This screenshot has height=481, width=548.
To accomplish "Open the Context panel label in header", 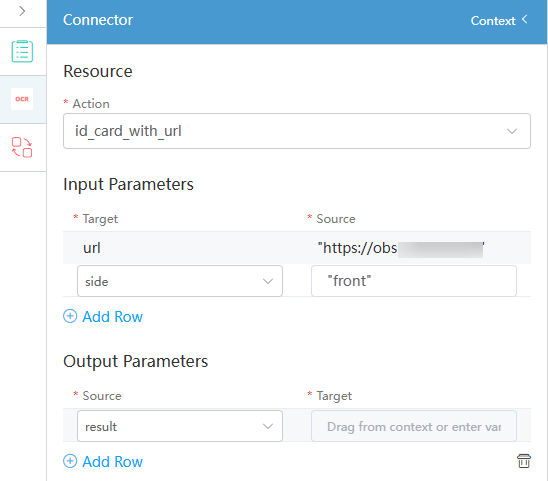I will point(493,21).
